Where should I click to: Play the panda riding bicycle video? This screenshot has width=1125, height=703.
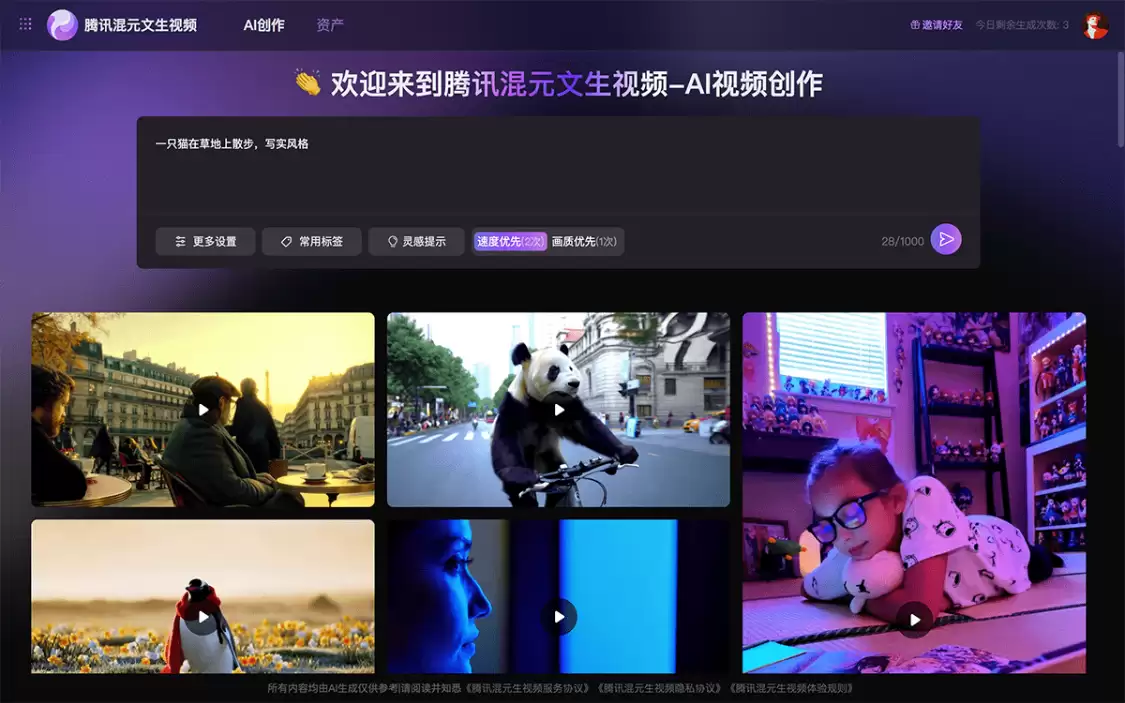(x=559, y=408)
